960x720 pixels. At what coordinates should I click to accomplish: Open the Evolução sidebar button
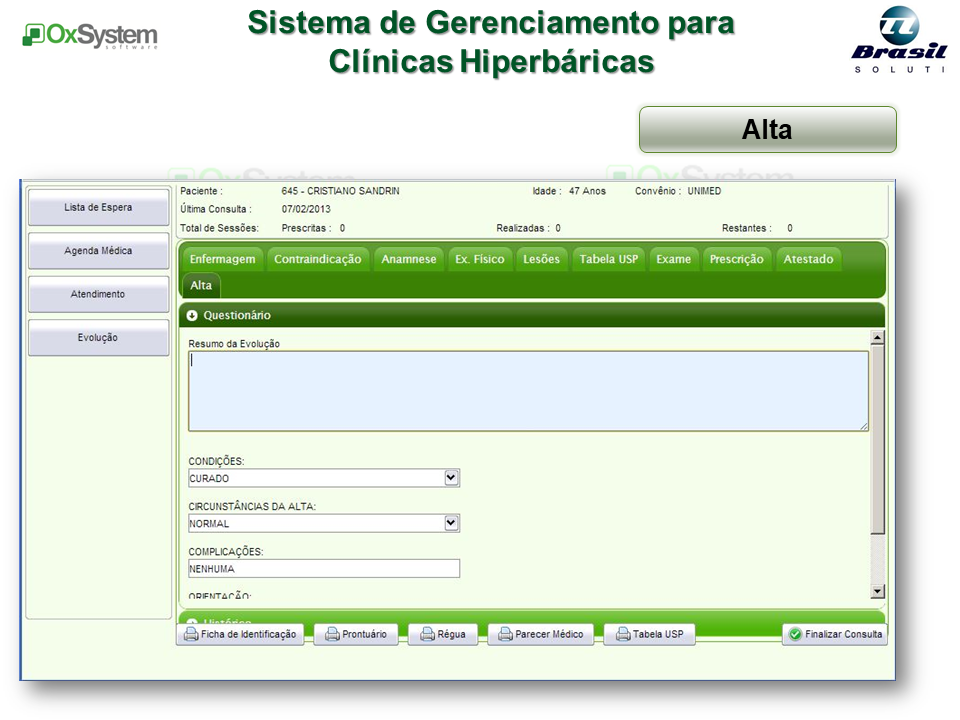pyautogui.click(x=98, y=338)
